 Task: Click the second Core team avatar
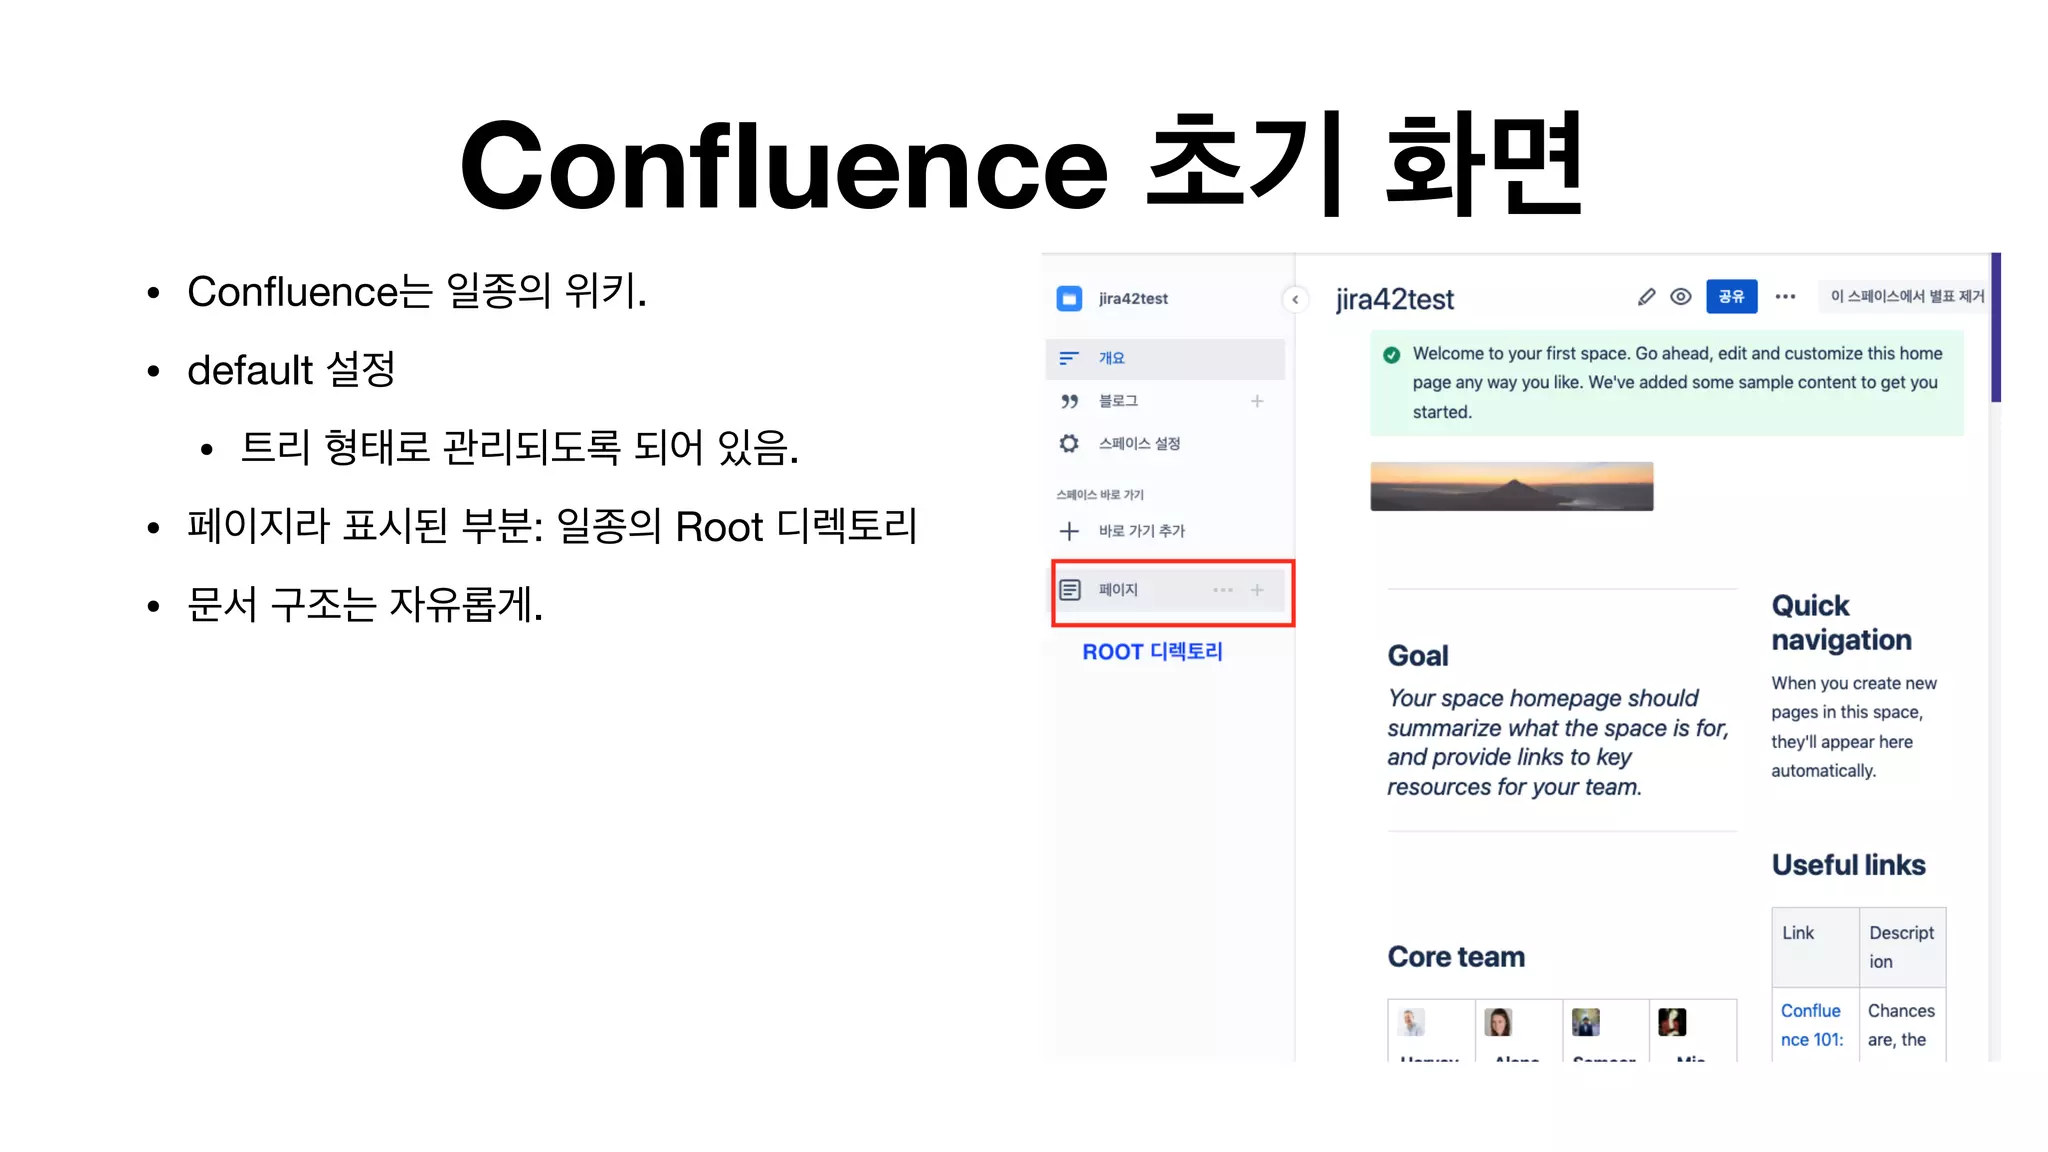click(1498, 1022)
